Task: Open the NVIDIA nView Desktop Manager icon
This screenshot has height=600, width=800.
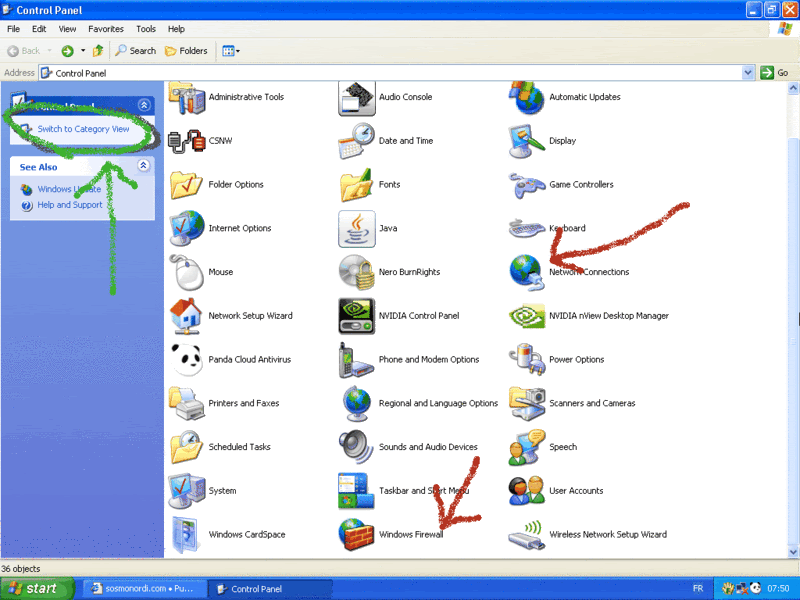Action: [x=527, y=316]
